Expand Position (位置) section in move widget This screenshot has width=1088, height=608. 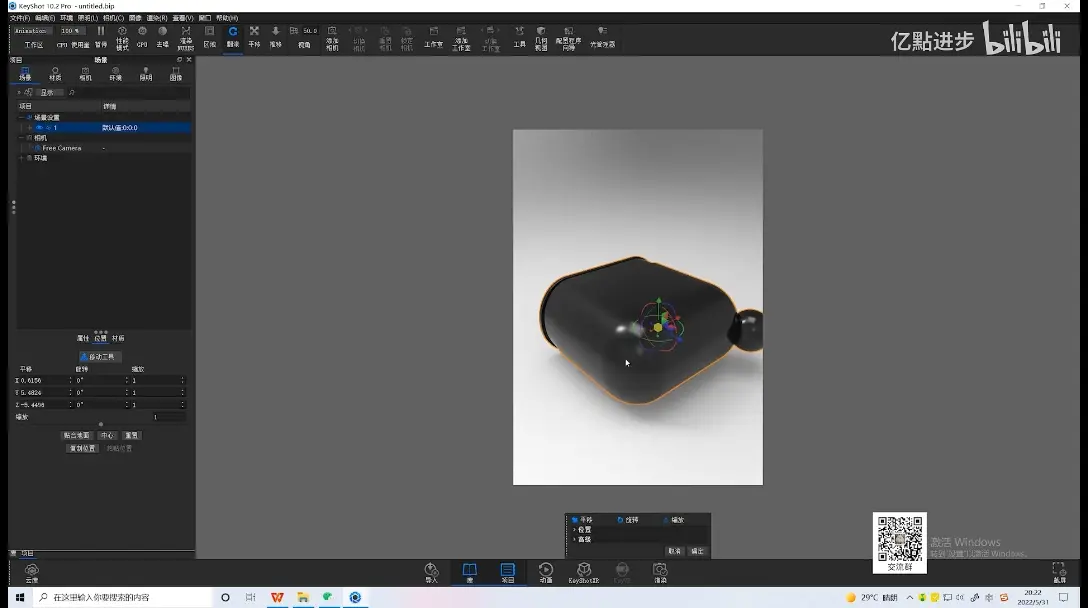pyautogui.click(x=574, y=530)
